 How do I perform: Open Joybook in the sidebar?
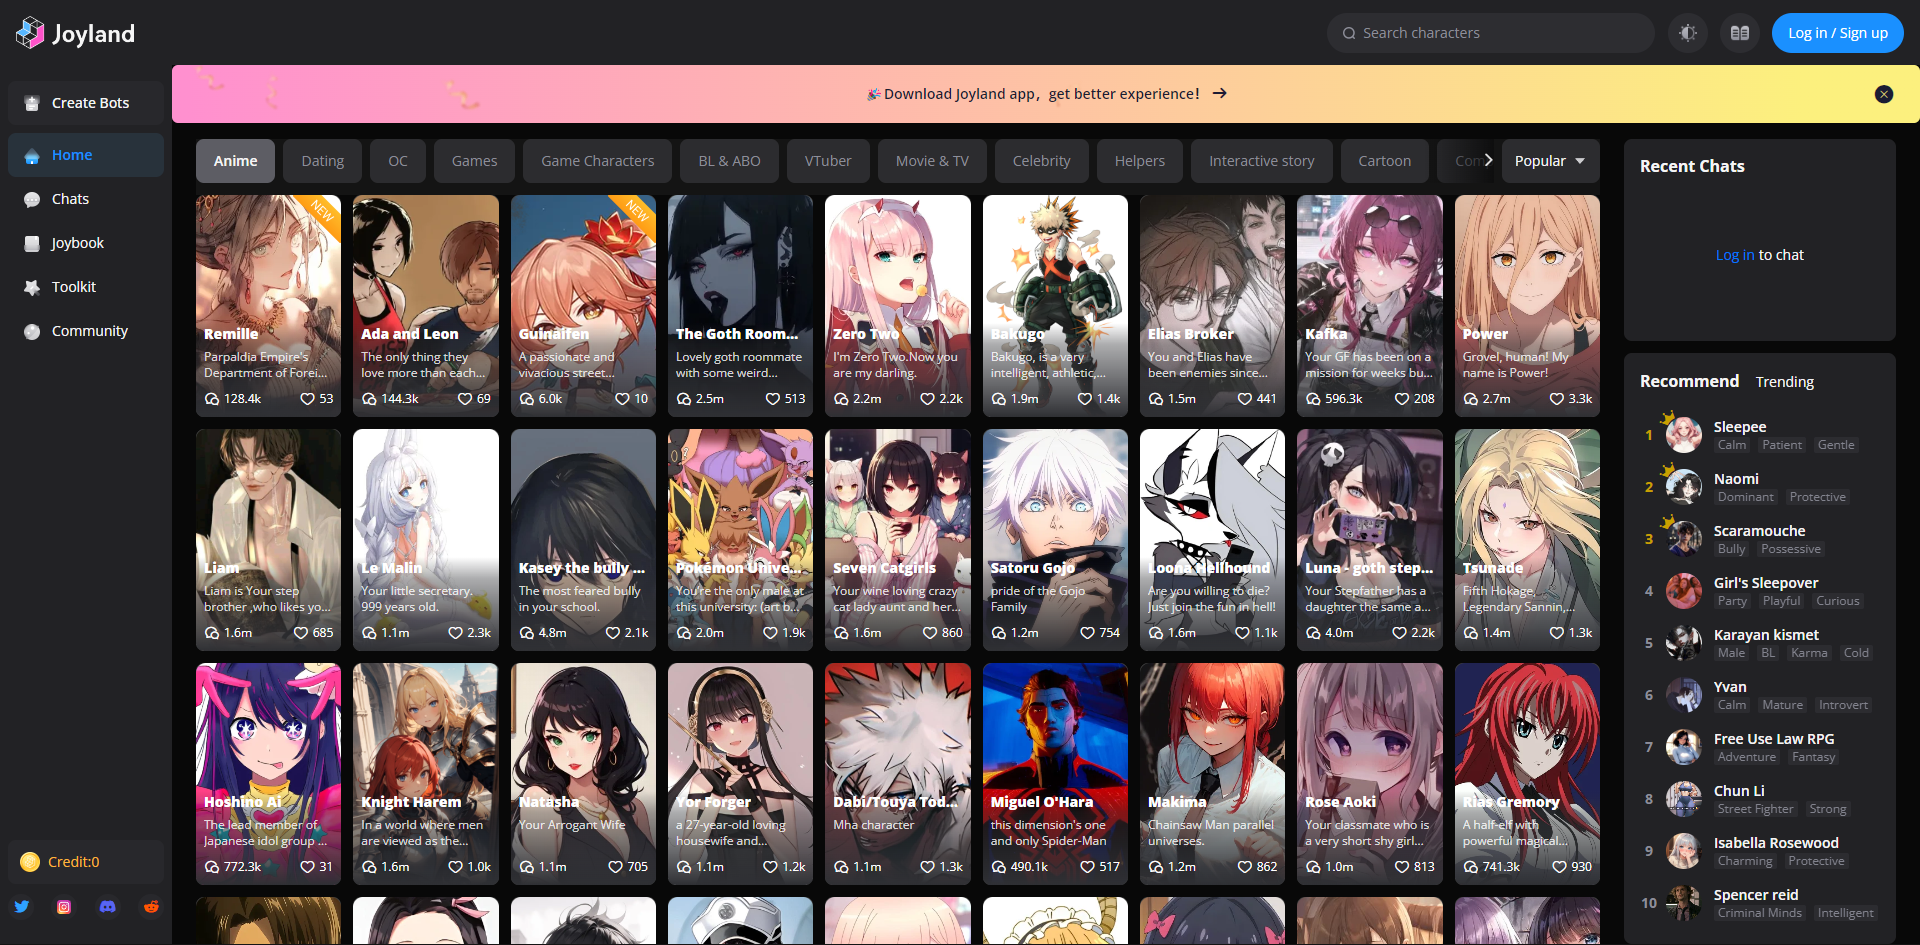pyautogui.click(x=86, y=243)
